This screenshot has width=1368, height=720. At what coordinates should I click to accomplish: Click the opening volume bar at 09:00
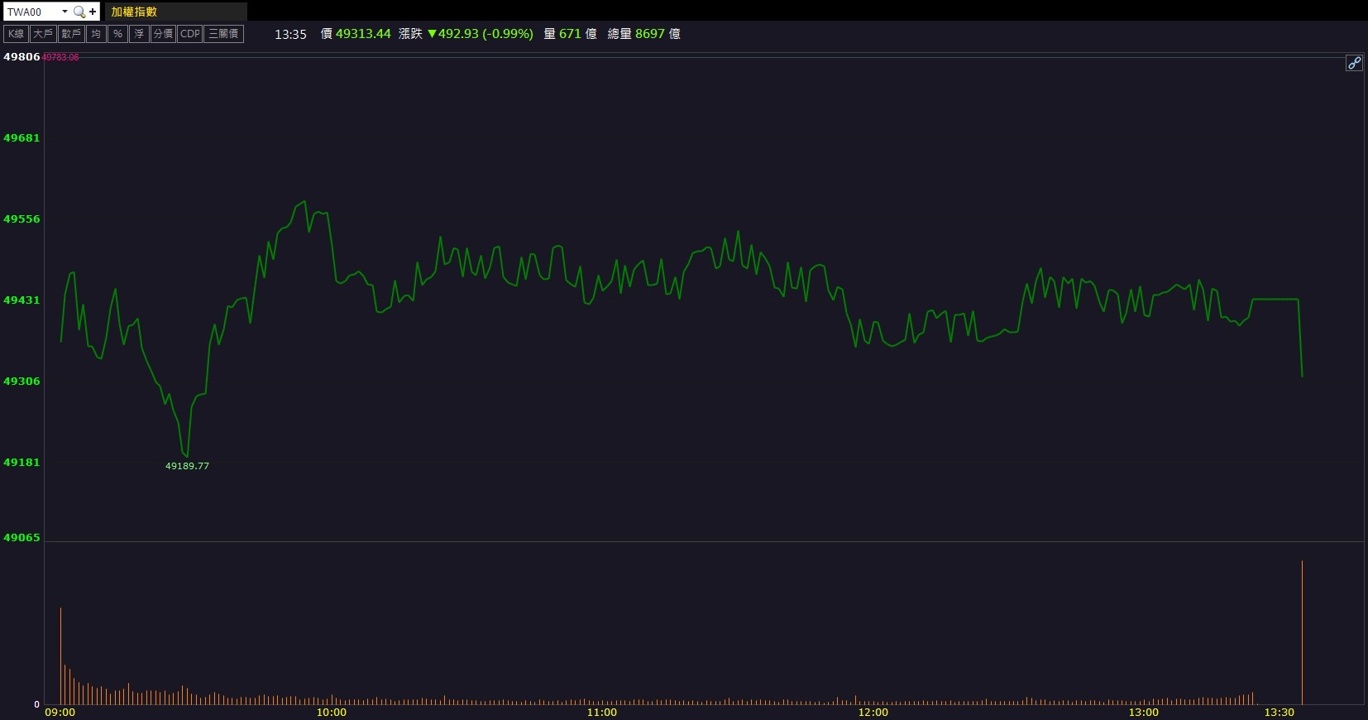60,656
